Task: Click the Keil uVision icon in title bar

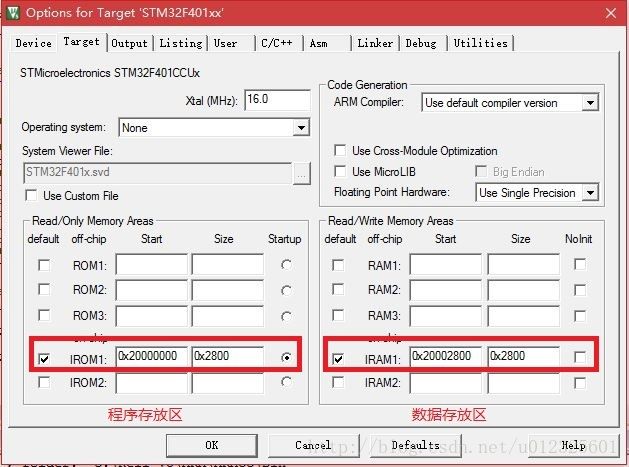Action: tap(13, 13)
